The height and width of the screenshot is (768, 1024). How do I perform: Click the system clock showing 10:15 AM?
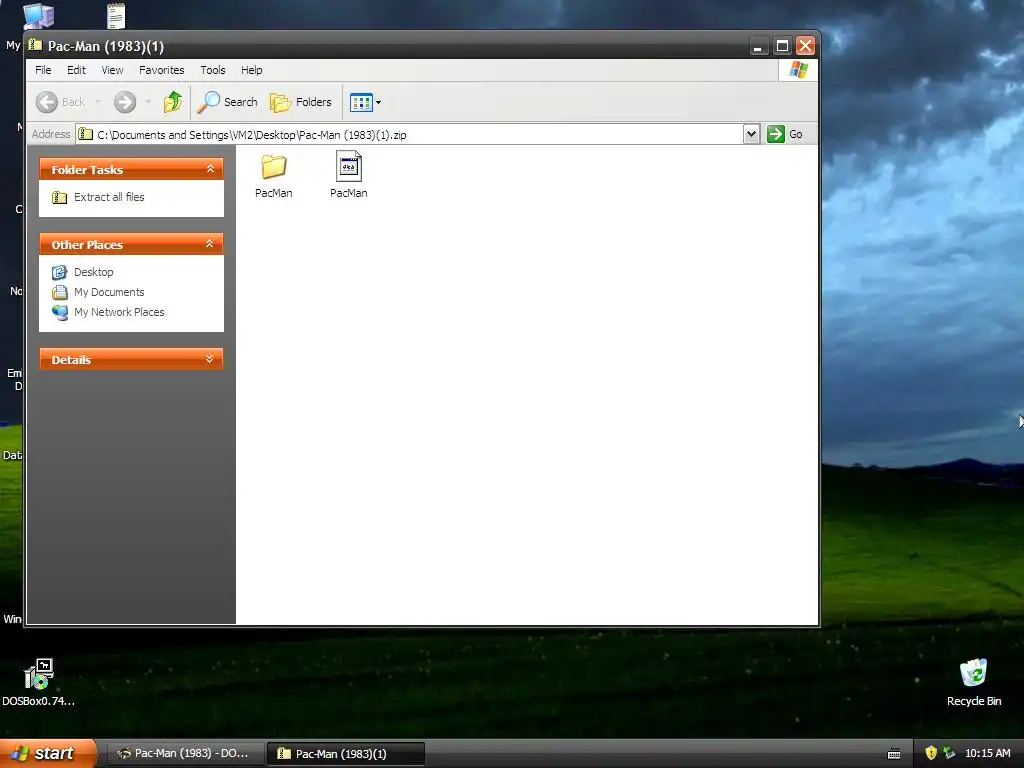pos(987,753)
